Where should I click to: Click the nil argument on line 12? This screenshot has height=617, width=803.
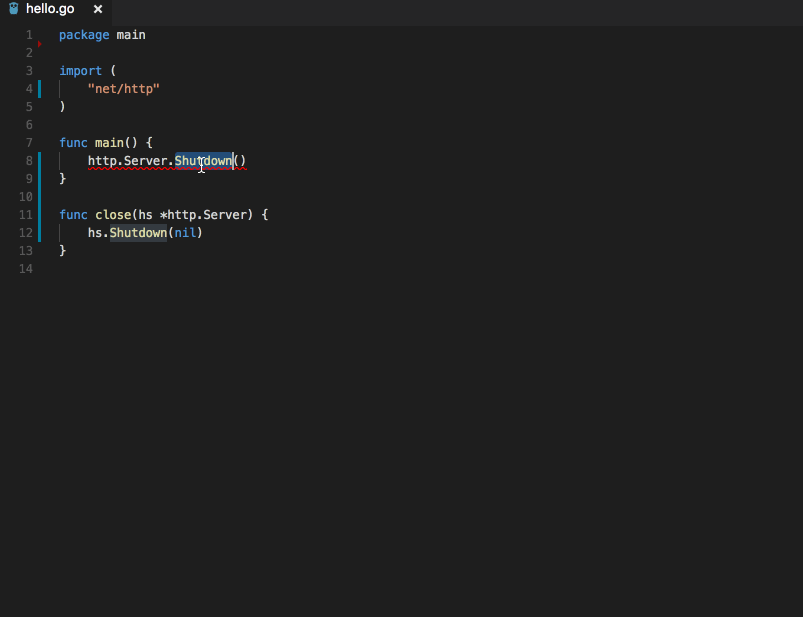tap(185, 232)
